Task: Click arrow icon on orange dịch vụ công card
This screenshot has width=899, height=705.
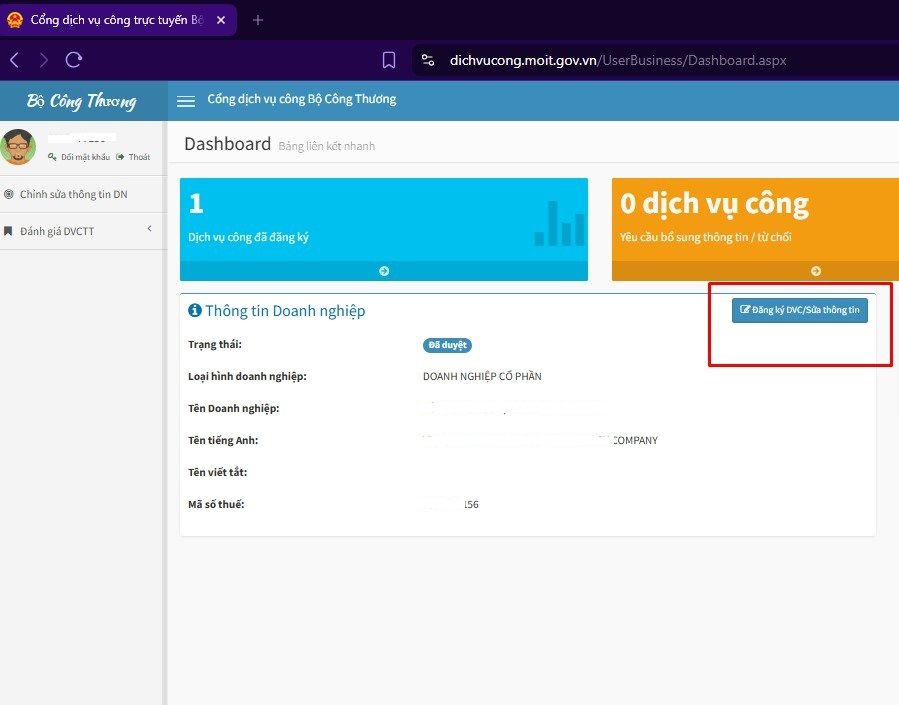Action: tap(815, 271)
